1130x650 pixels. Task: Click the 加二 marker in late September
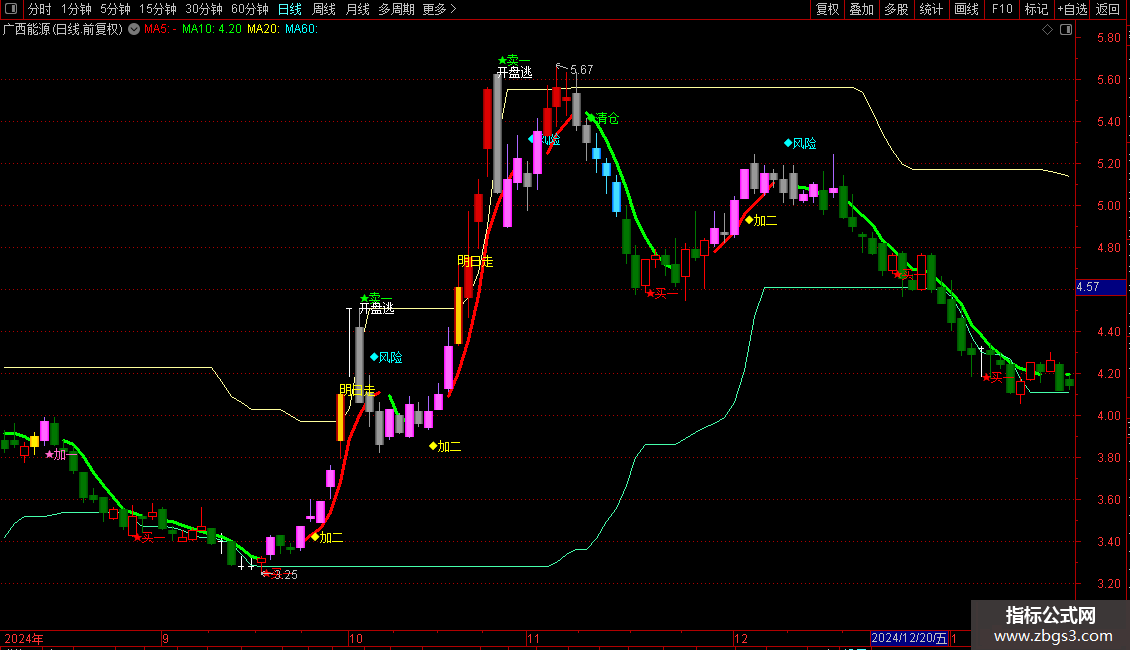tap(327, 538)
